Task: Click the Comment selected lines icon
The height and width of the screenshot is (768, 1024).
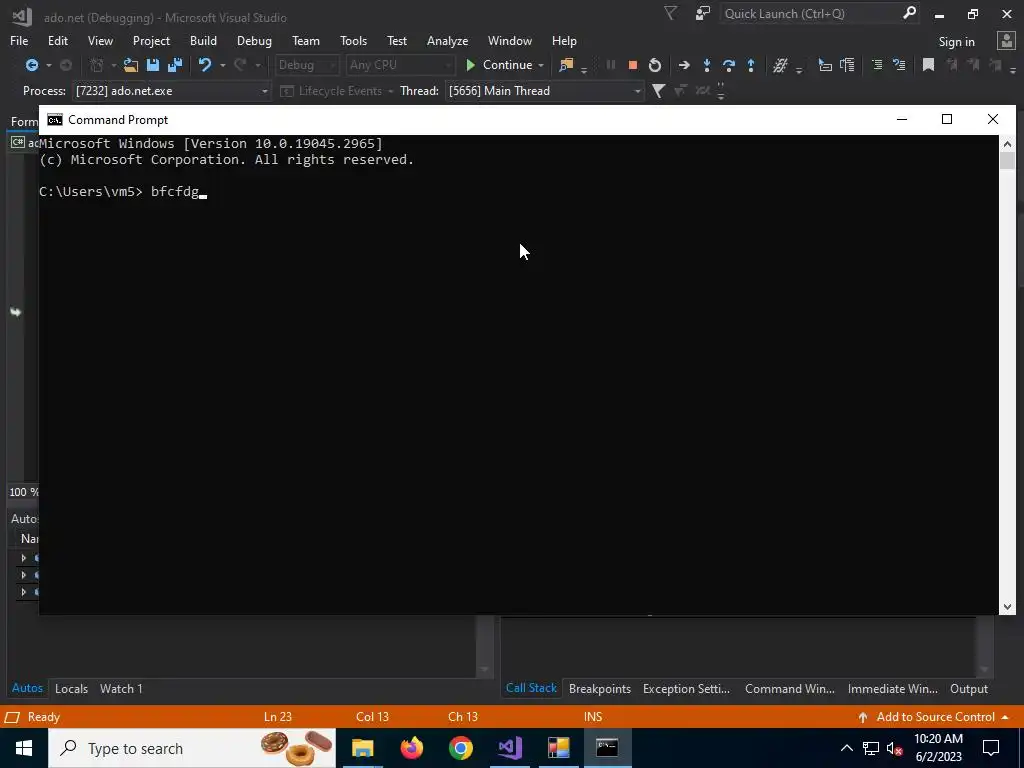Action: (877, 65)
